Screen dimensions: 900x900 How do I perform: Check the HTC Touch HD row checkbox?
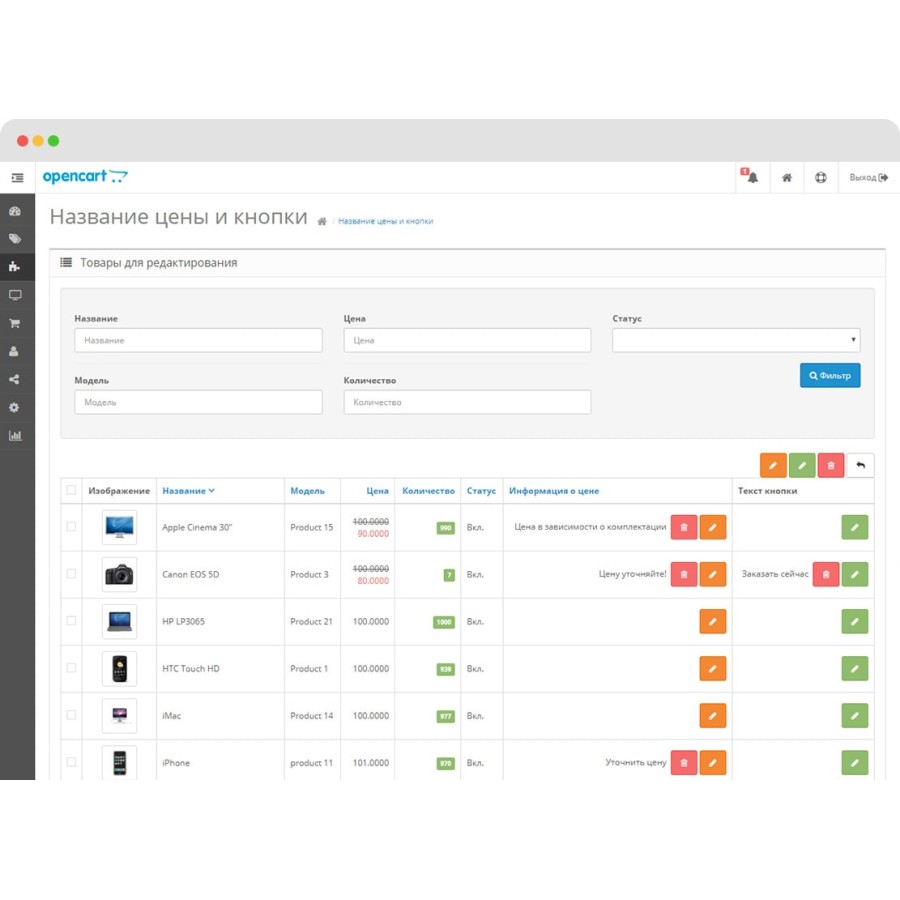[71, 668]
